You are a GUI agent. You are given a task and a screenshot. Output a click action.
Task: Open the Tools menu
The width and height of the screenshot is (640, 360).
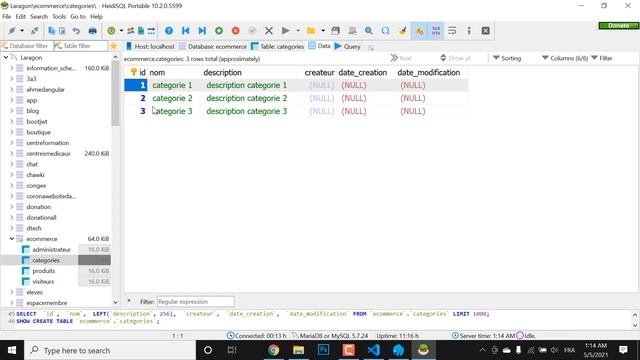[x=59, y=16]
